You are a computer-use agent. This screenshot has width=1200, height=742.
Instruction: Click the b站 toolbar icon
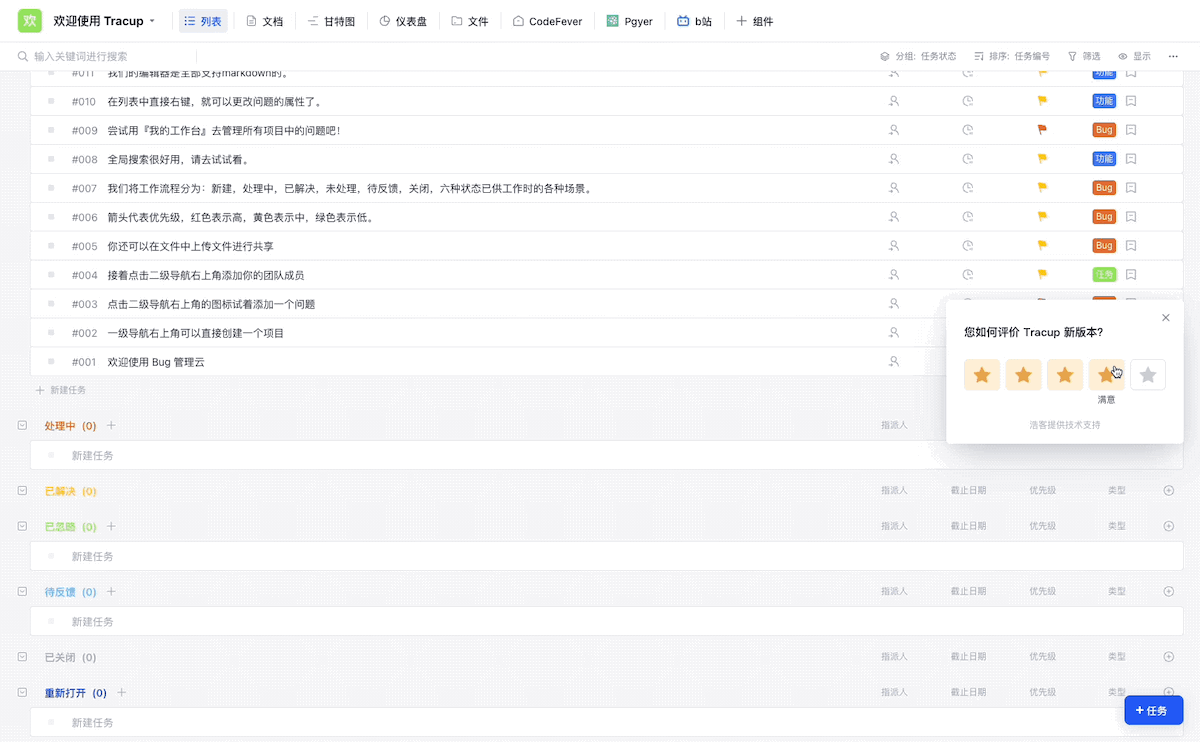[694, 20]
